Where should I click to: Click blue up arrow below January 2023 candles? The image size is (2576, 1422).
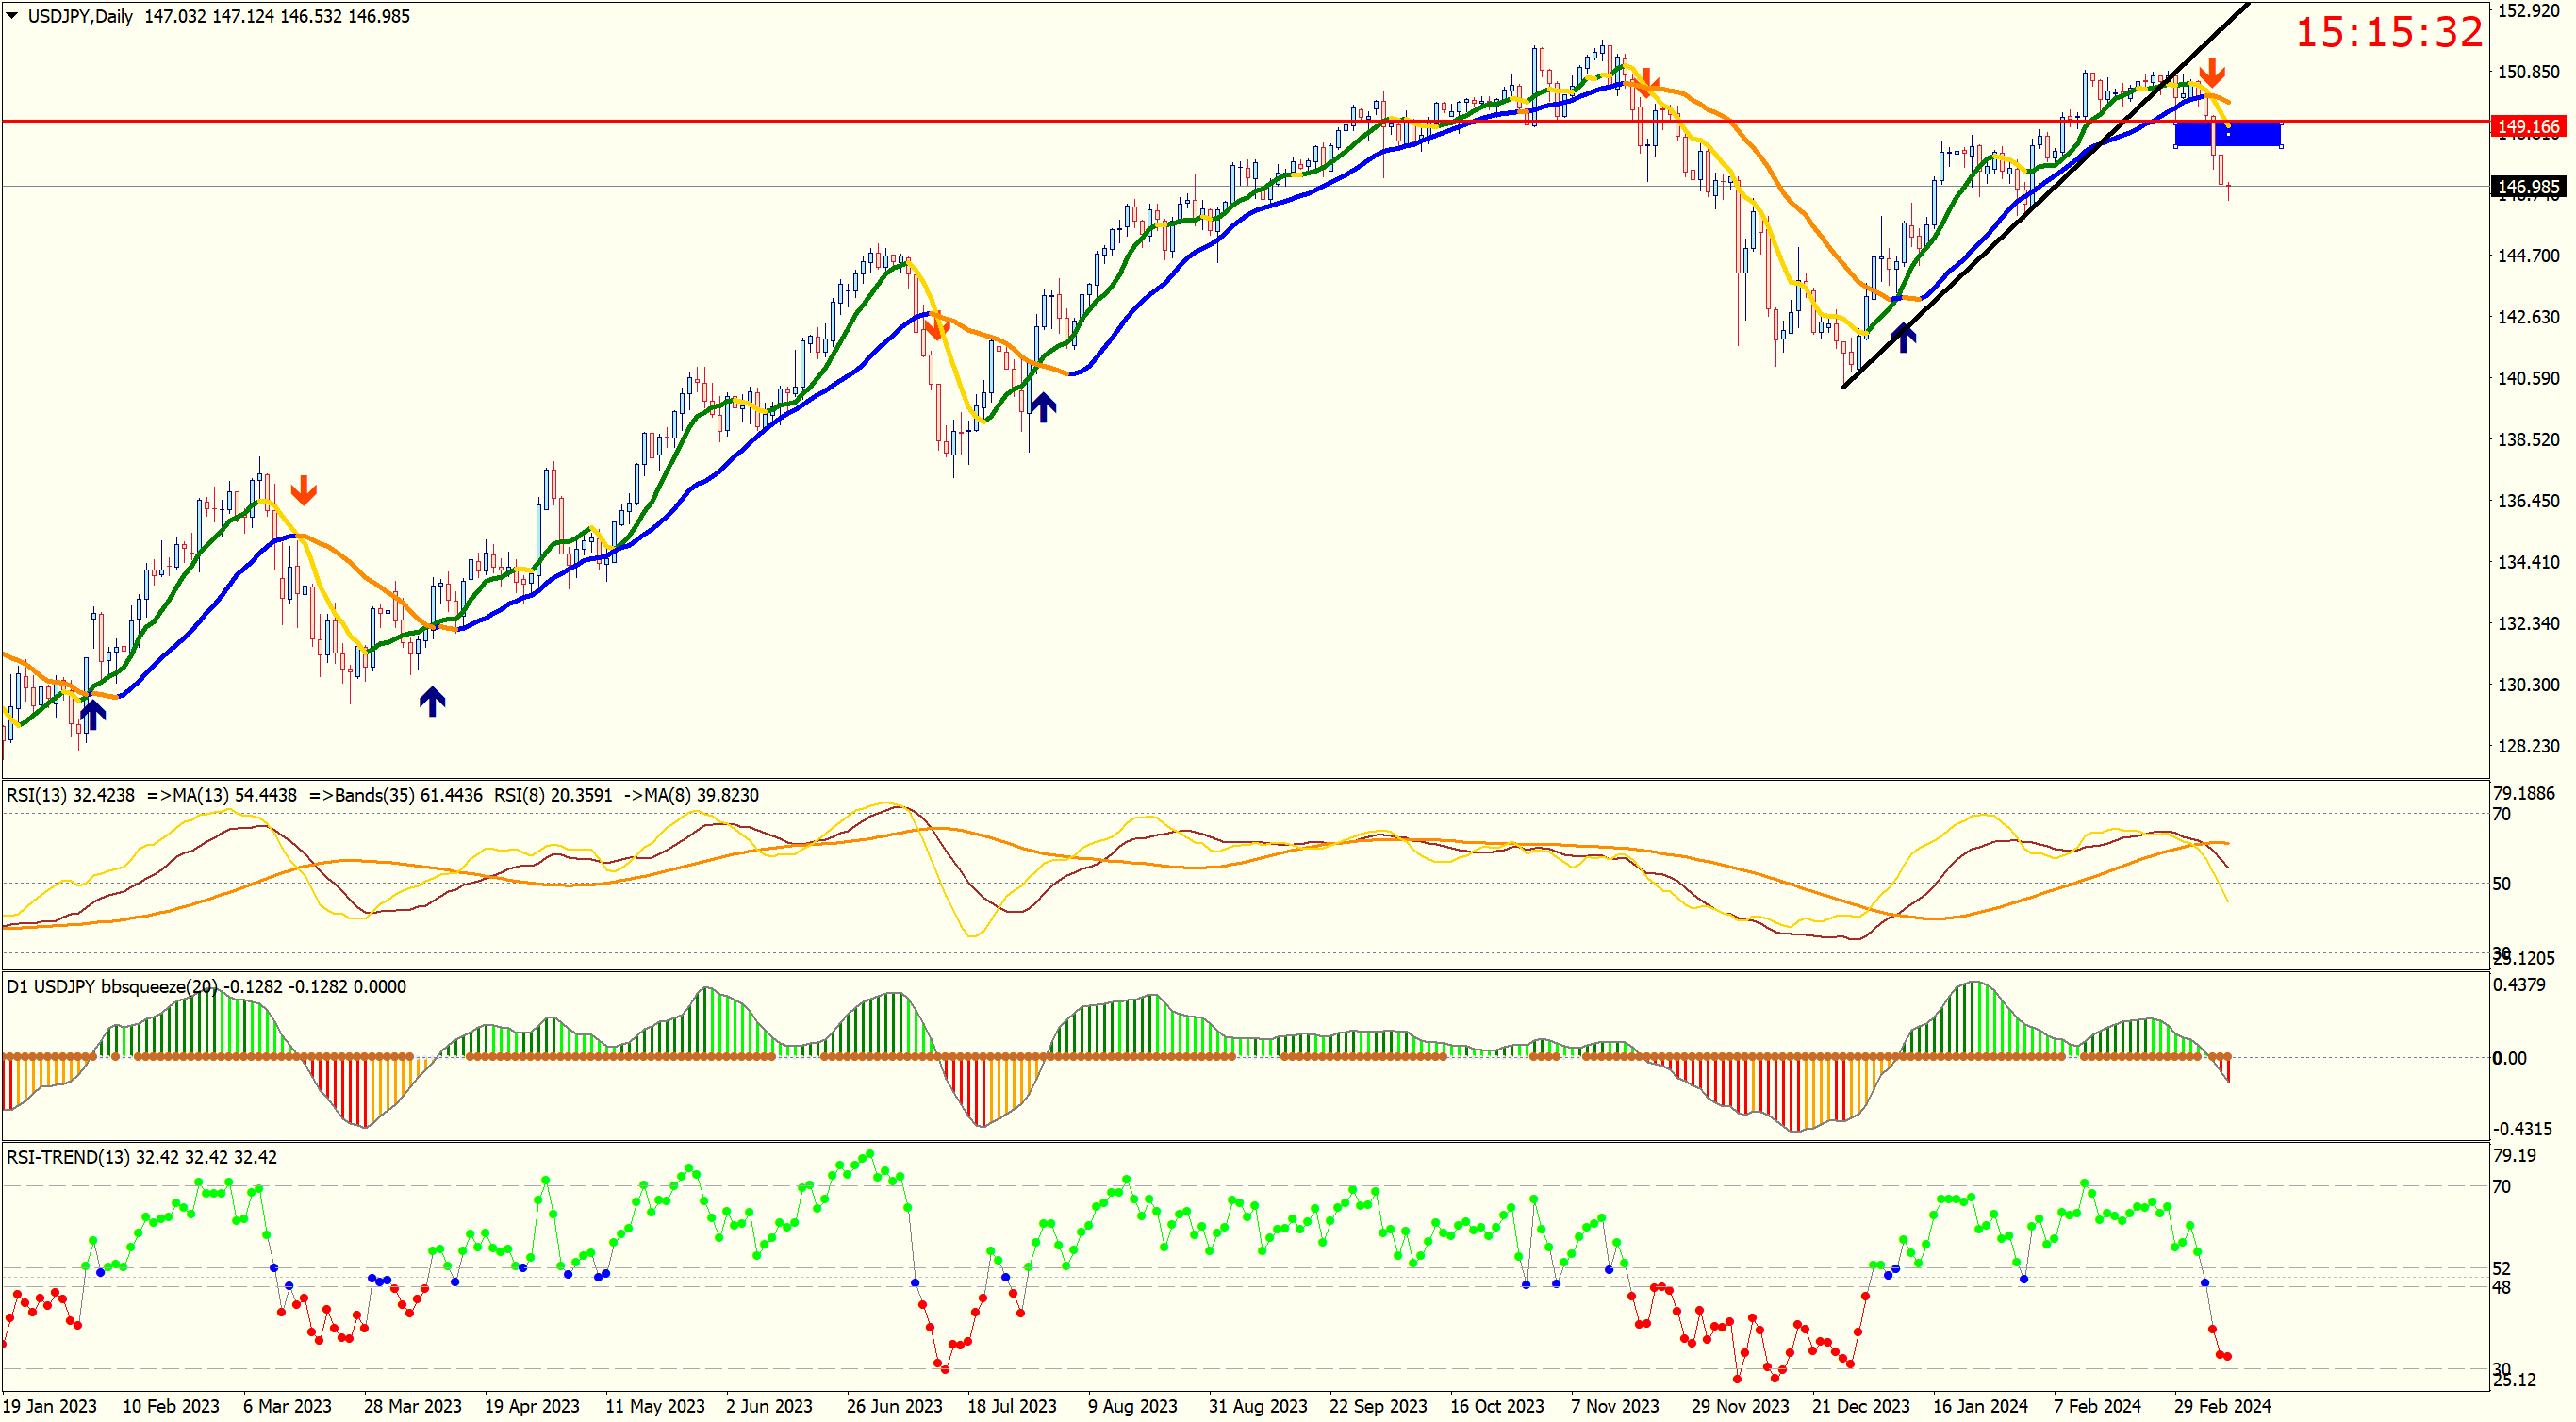pos(92,714)
